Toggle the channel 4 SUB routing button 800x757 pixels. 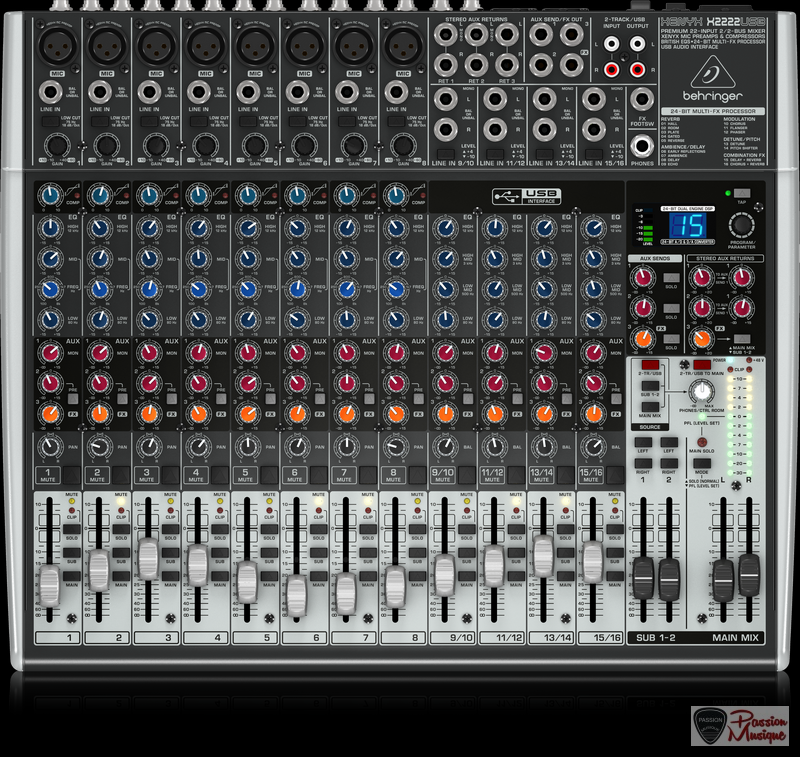(x=220, y=553)
